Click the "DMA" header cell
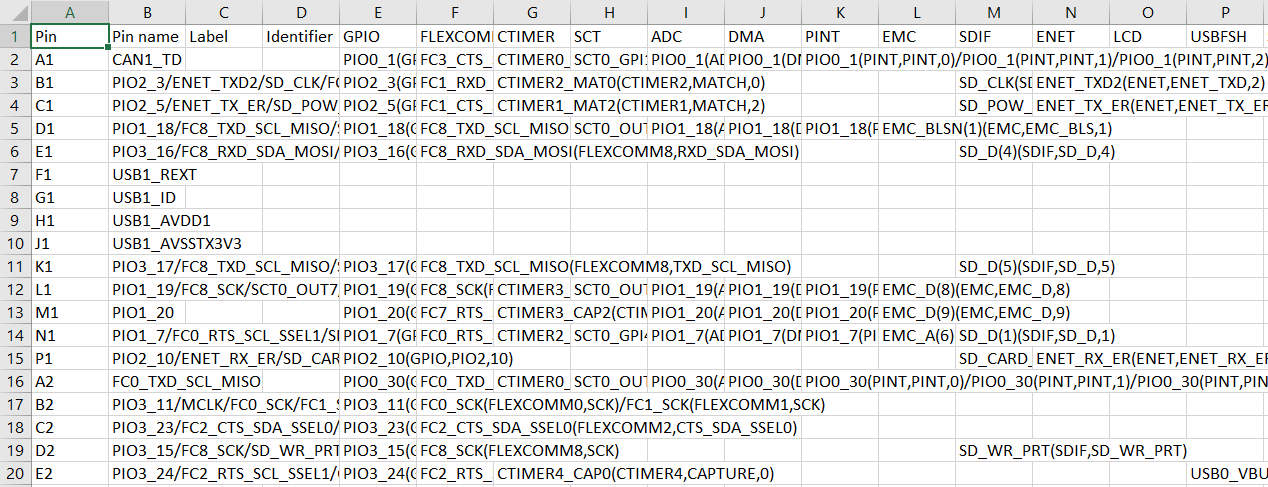Screen dimensions: 1268x487 762,36
